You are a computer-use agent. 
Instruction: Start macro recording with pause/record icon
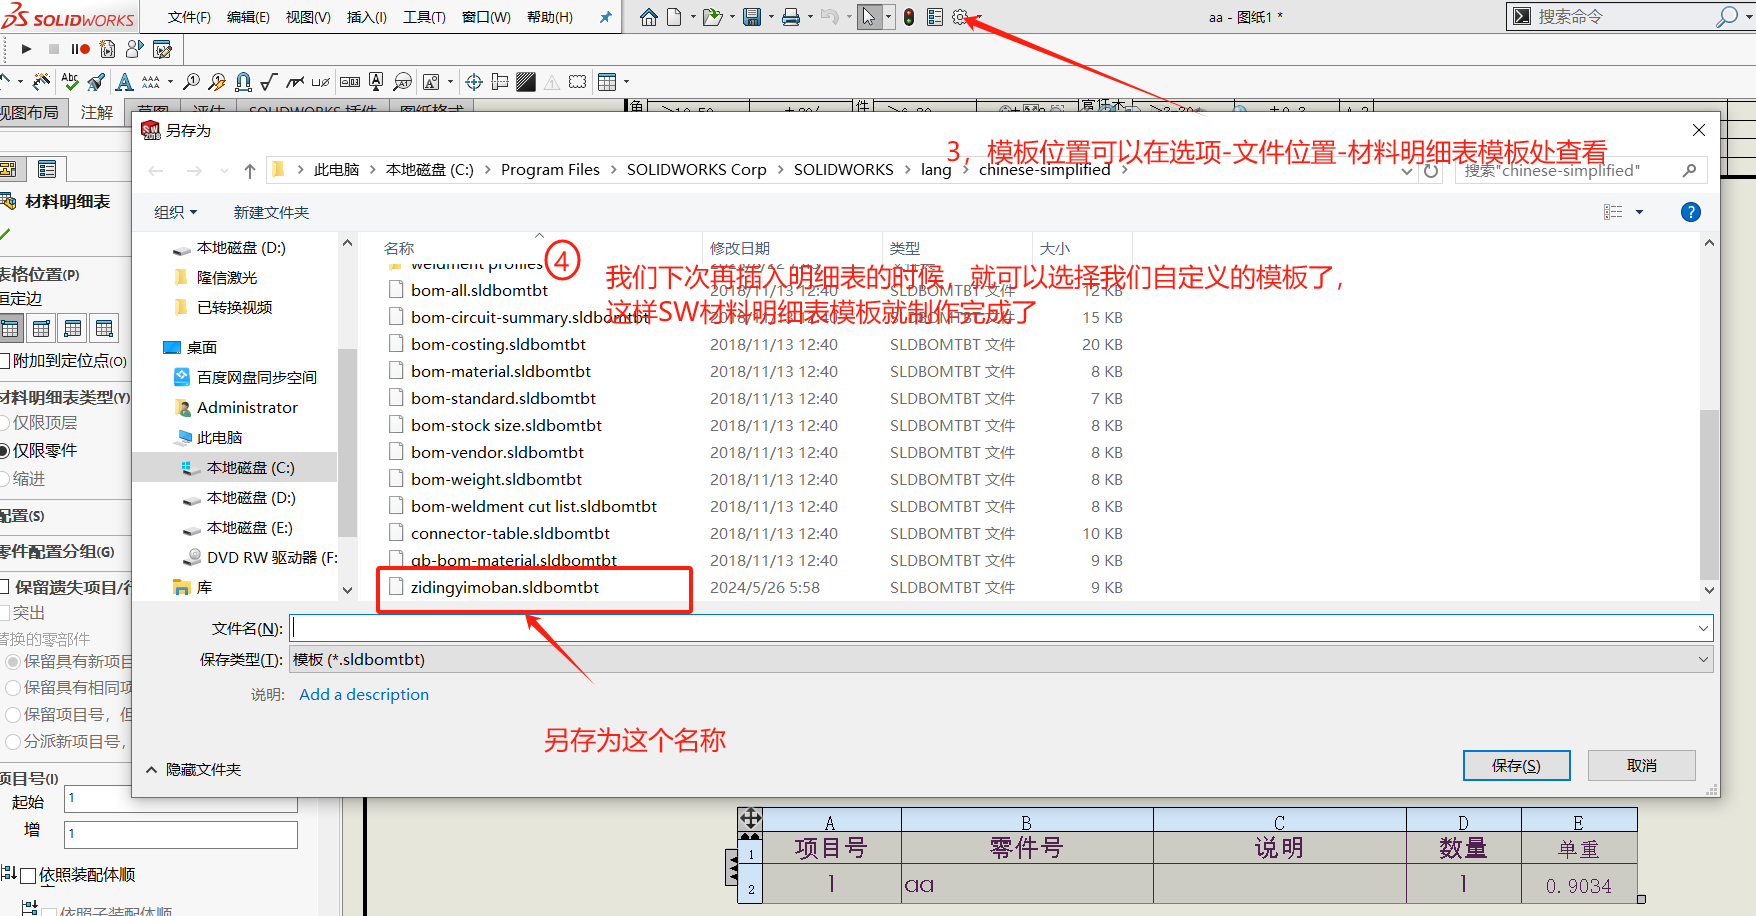click(81, 49)
